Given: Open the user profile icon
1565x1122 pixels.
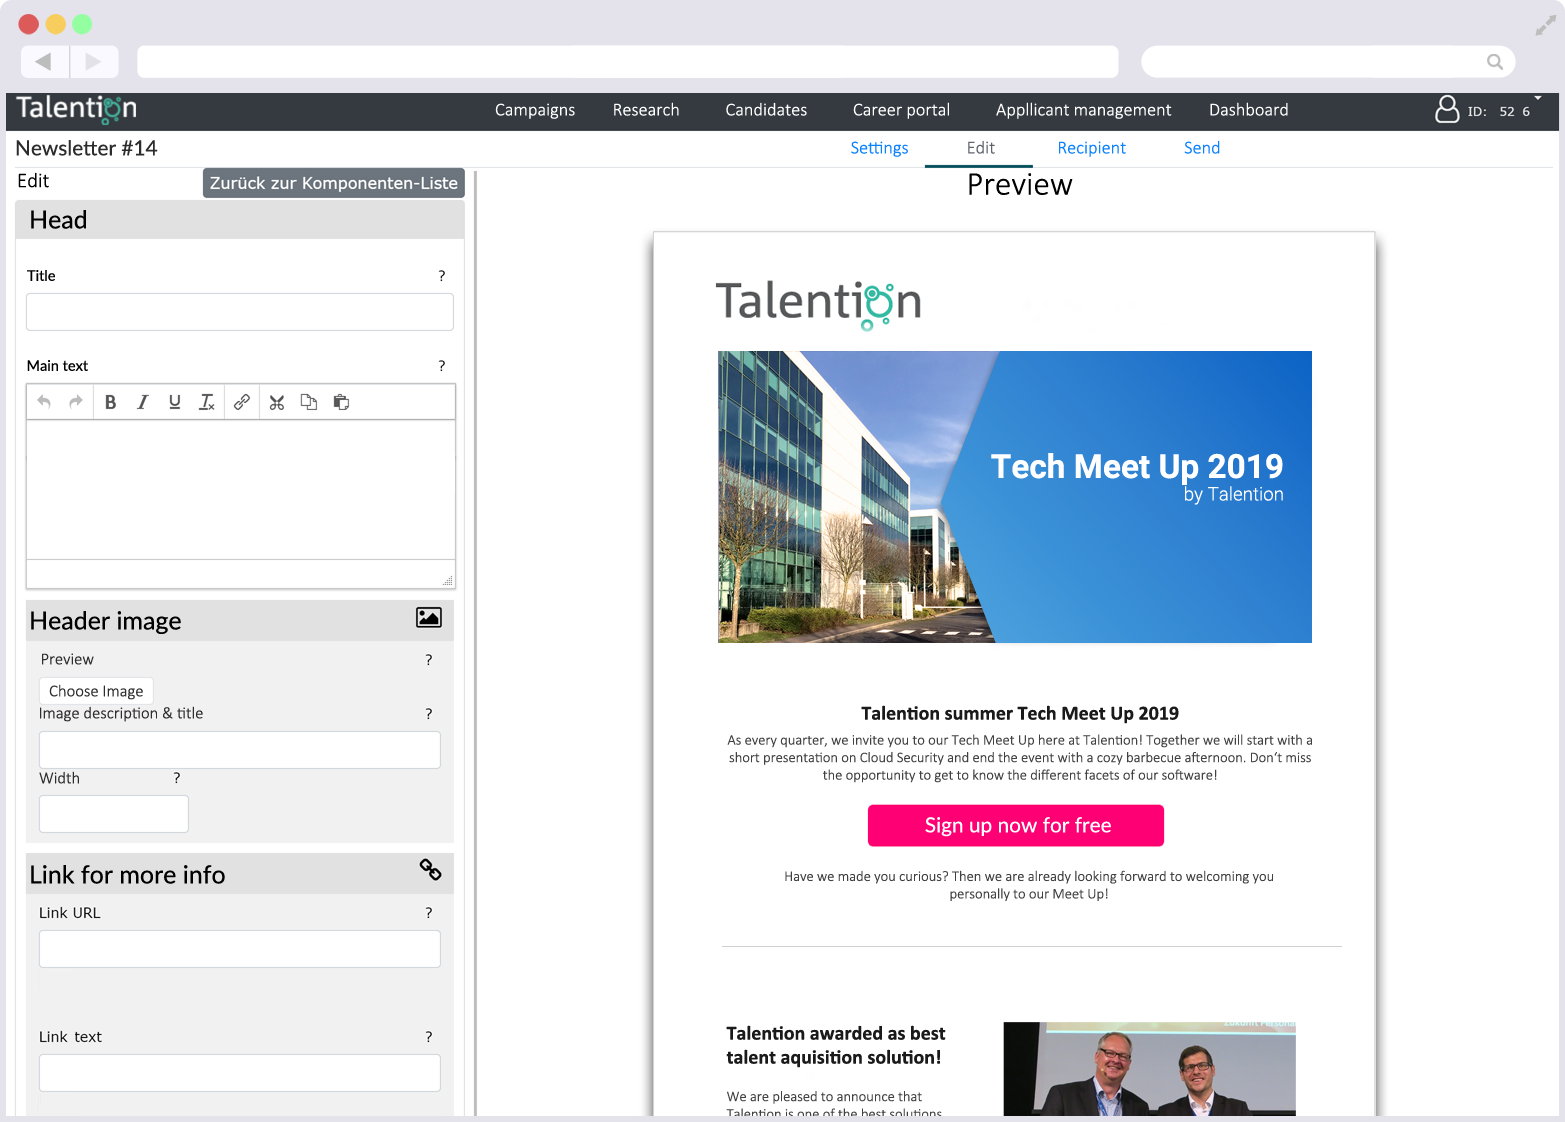Looking at the screenshot, I should coord(1447,109).
